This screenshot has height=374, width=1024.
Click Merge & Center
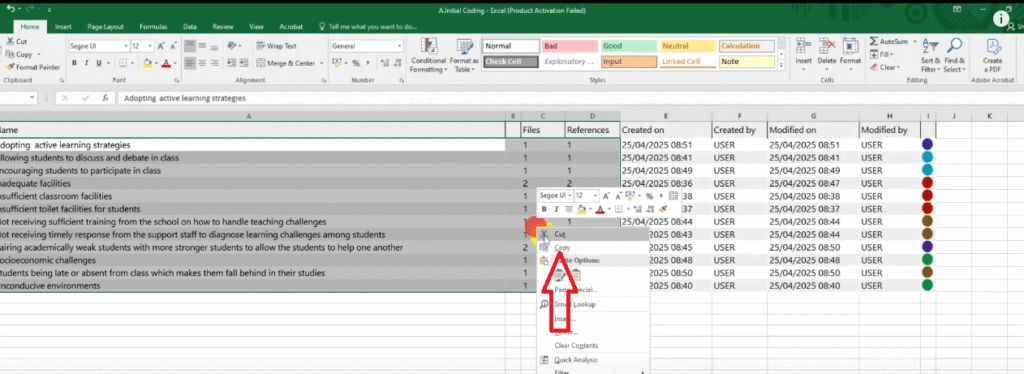[x=285, y=63]
